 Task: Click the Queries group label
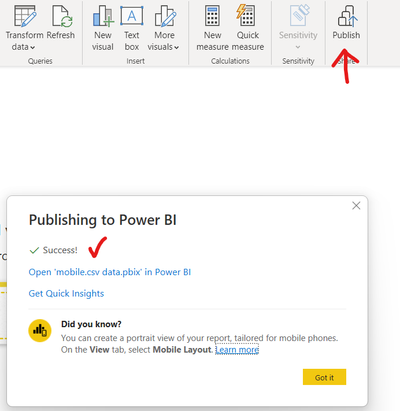[x=40, y=61]
